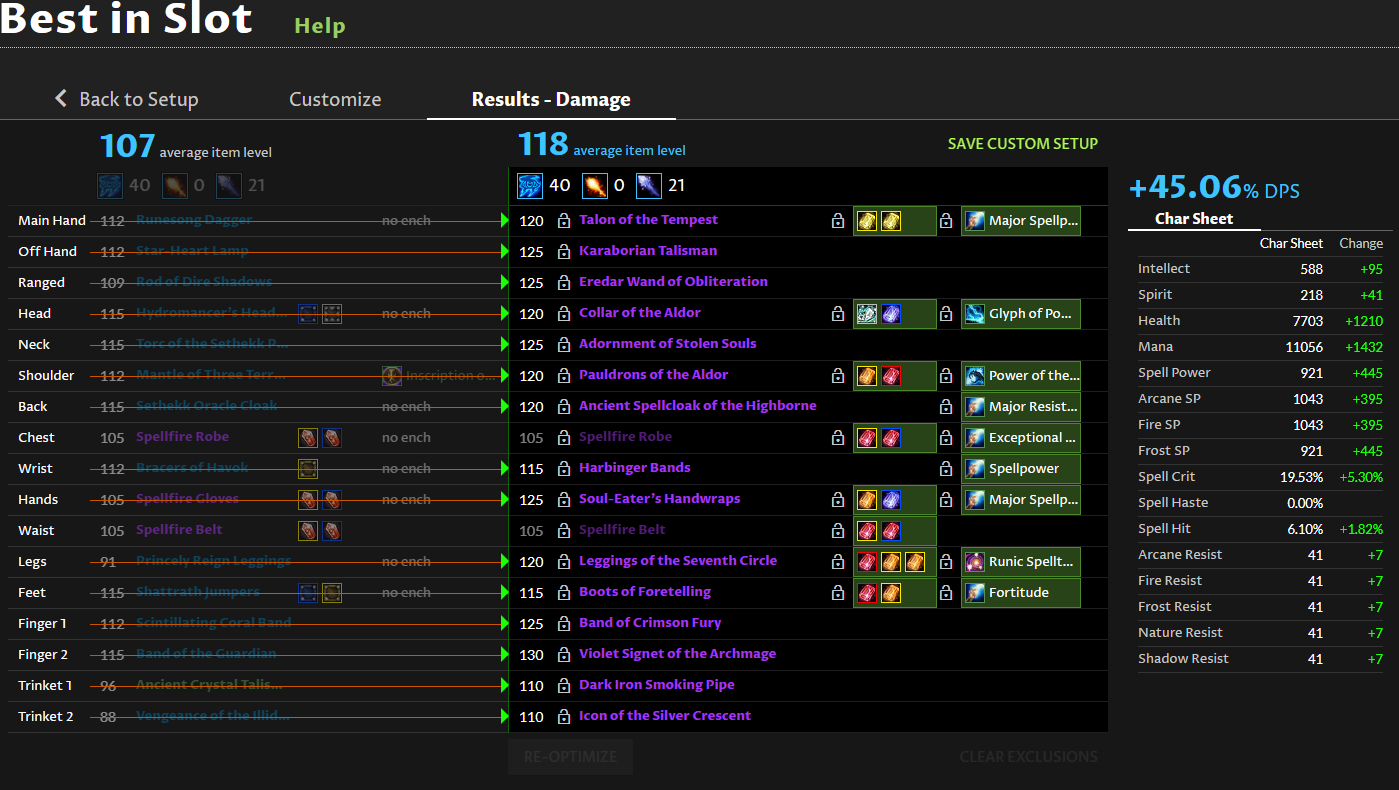Lock the Icon of the Silver Crescent trinket
Image resolution: width=1399 pixels, height=790 pixels.
tap(564, 717)
